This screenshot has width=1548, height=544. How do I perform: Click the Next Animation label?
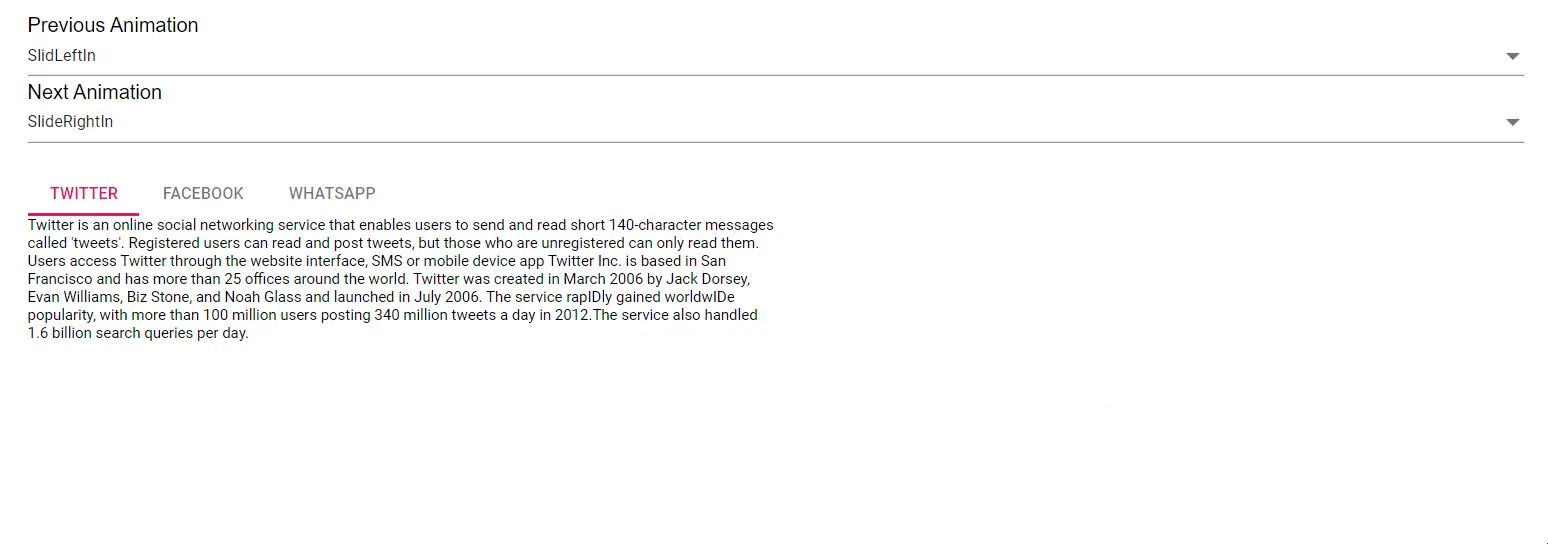(x=95, y=92)
